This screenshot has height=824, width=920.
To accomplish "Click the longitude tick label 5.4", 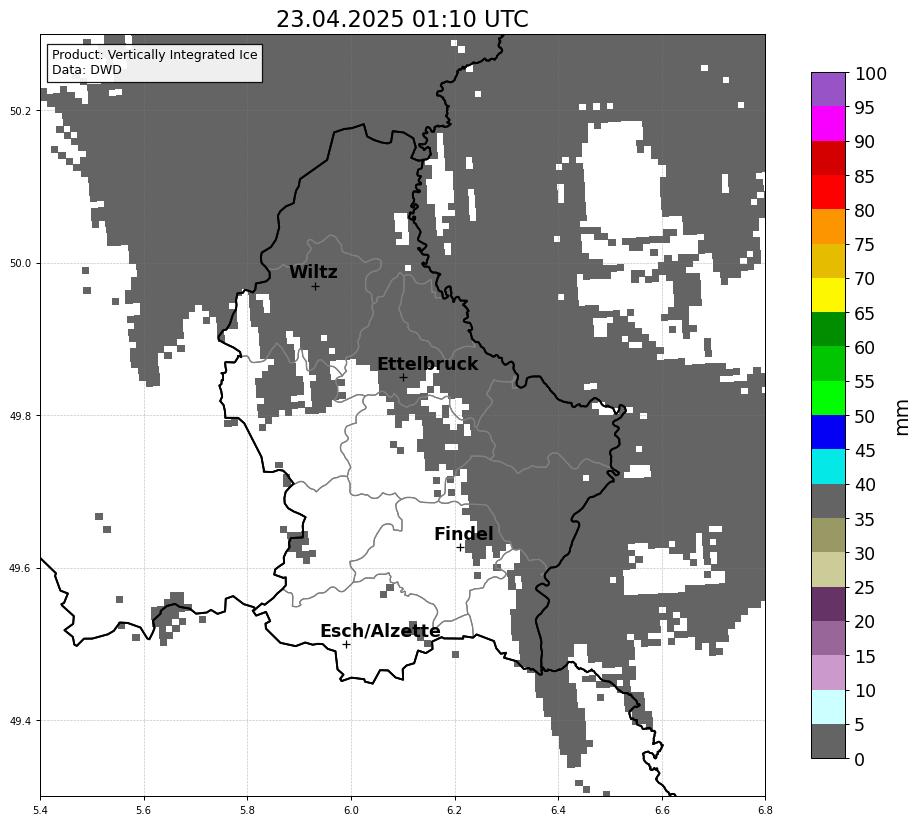I will click(x=40, y=811).
